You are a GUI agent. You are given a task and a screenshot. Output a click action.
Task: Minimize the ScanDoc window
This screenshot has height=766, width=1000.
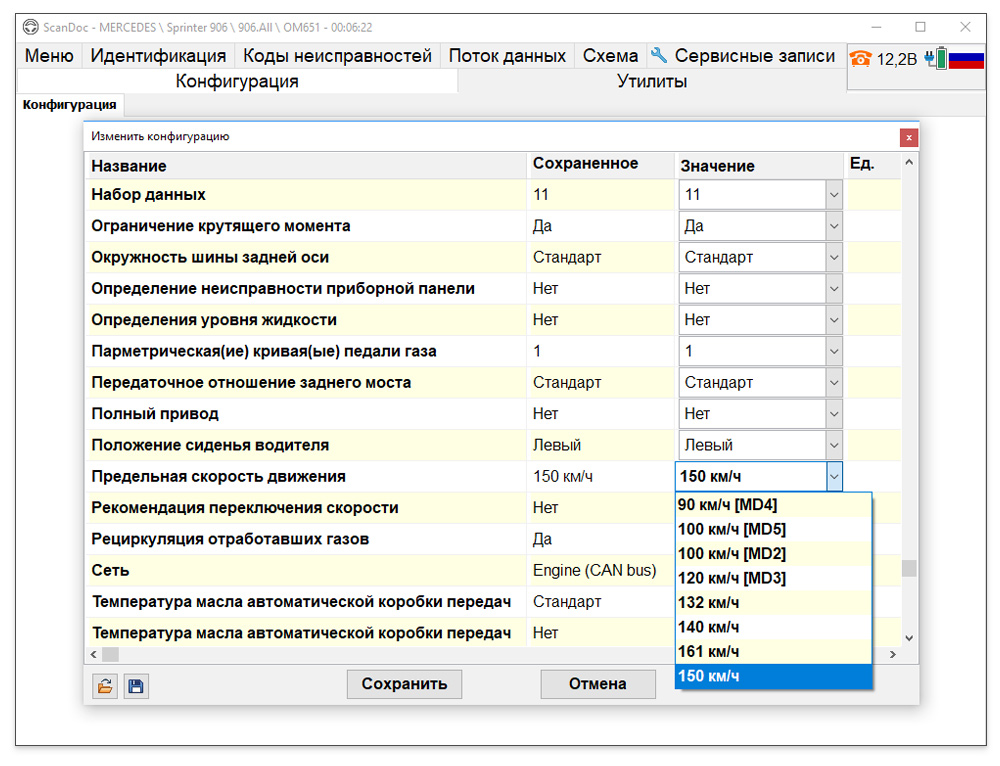[876, 27]
